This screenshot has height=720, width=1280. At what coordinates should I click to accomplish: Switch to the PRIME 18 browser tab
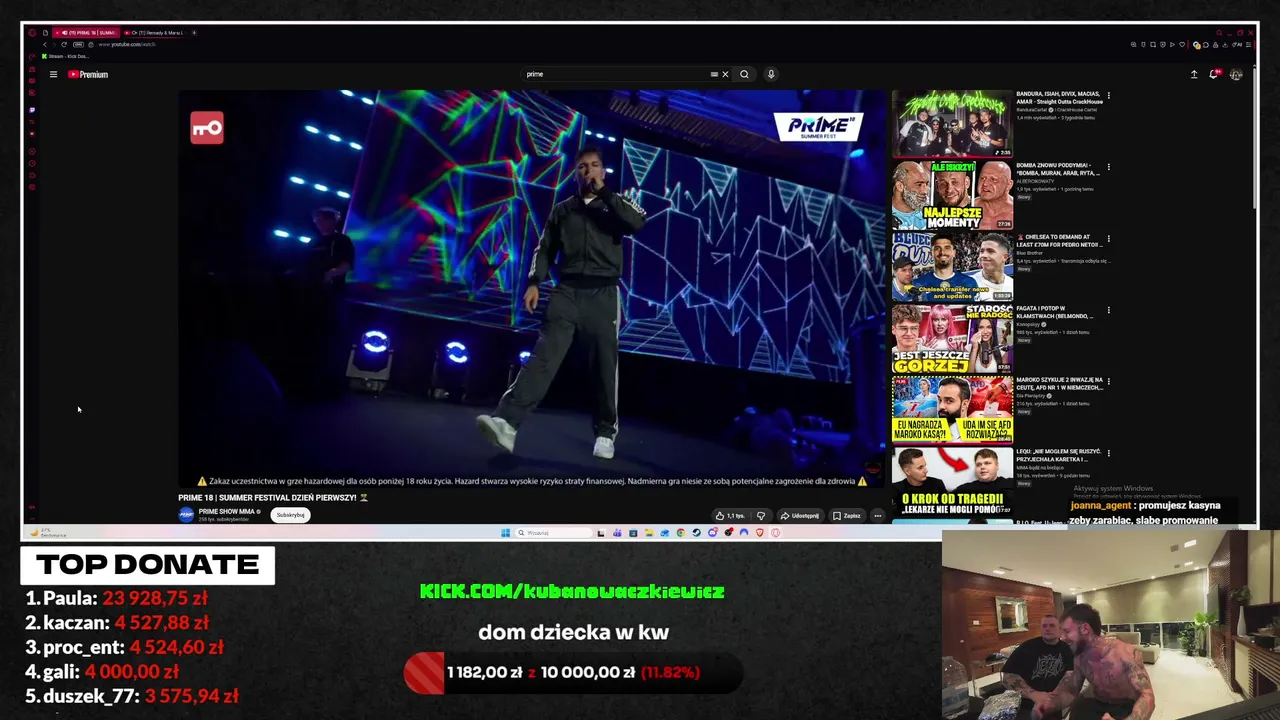point(86,33)
